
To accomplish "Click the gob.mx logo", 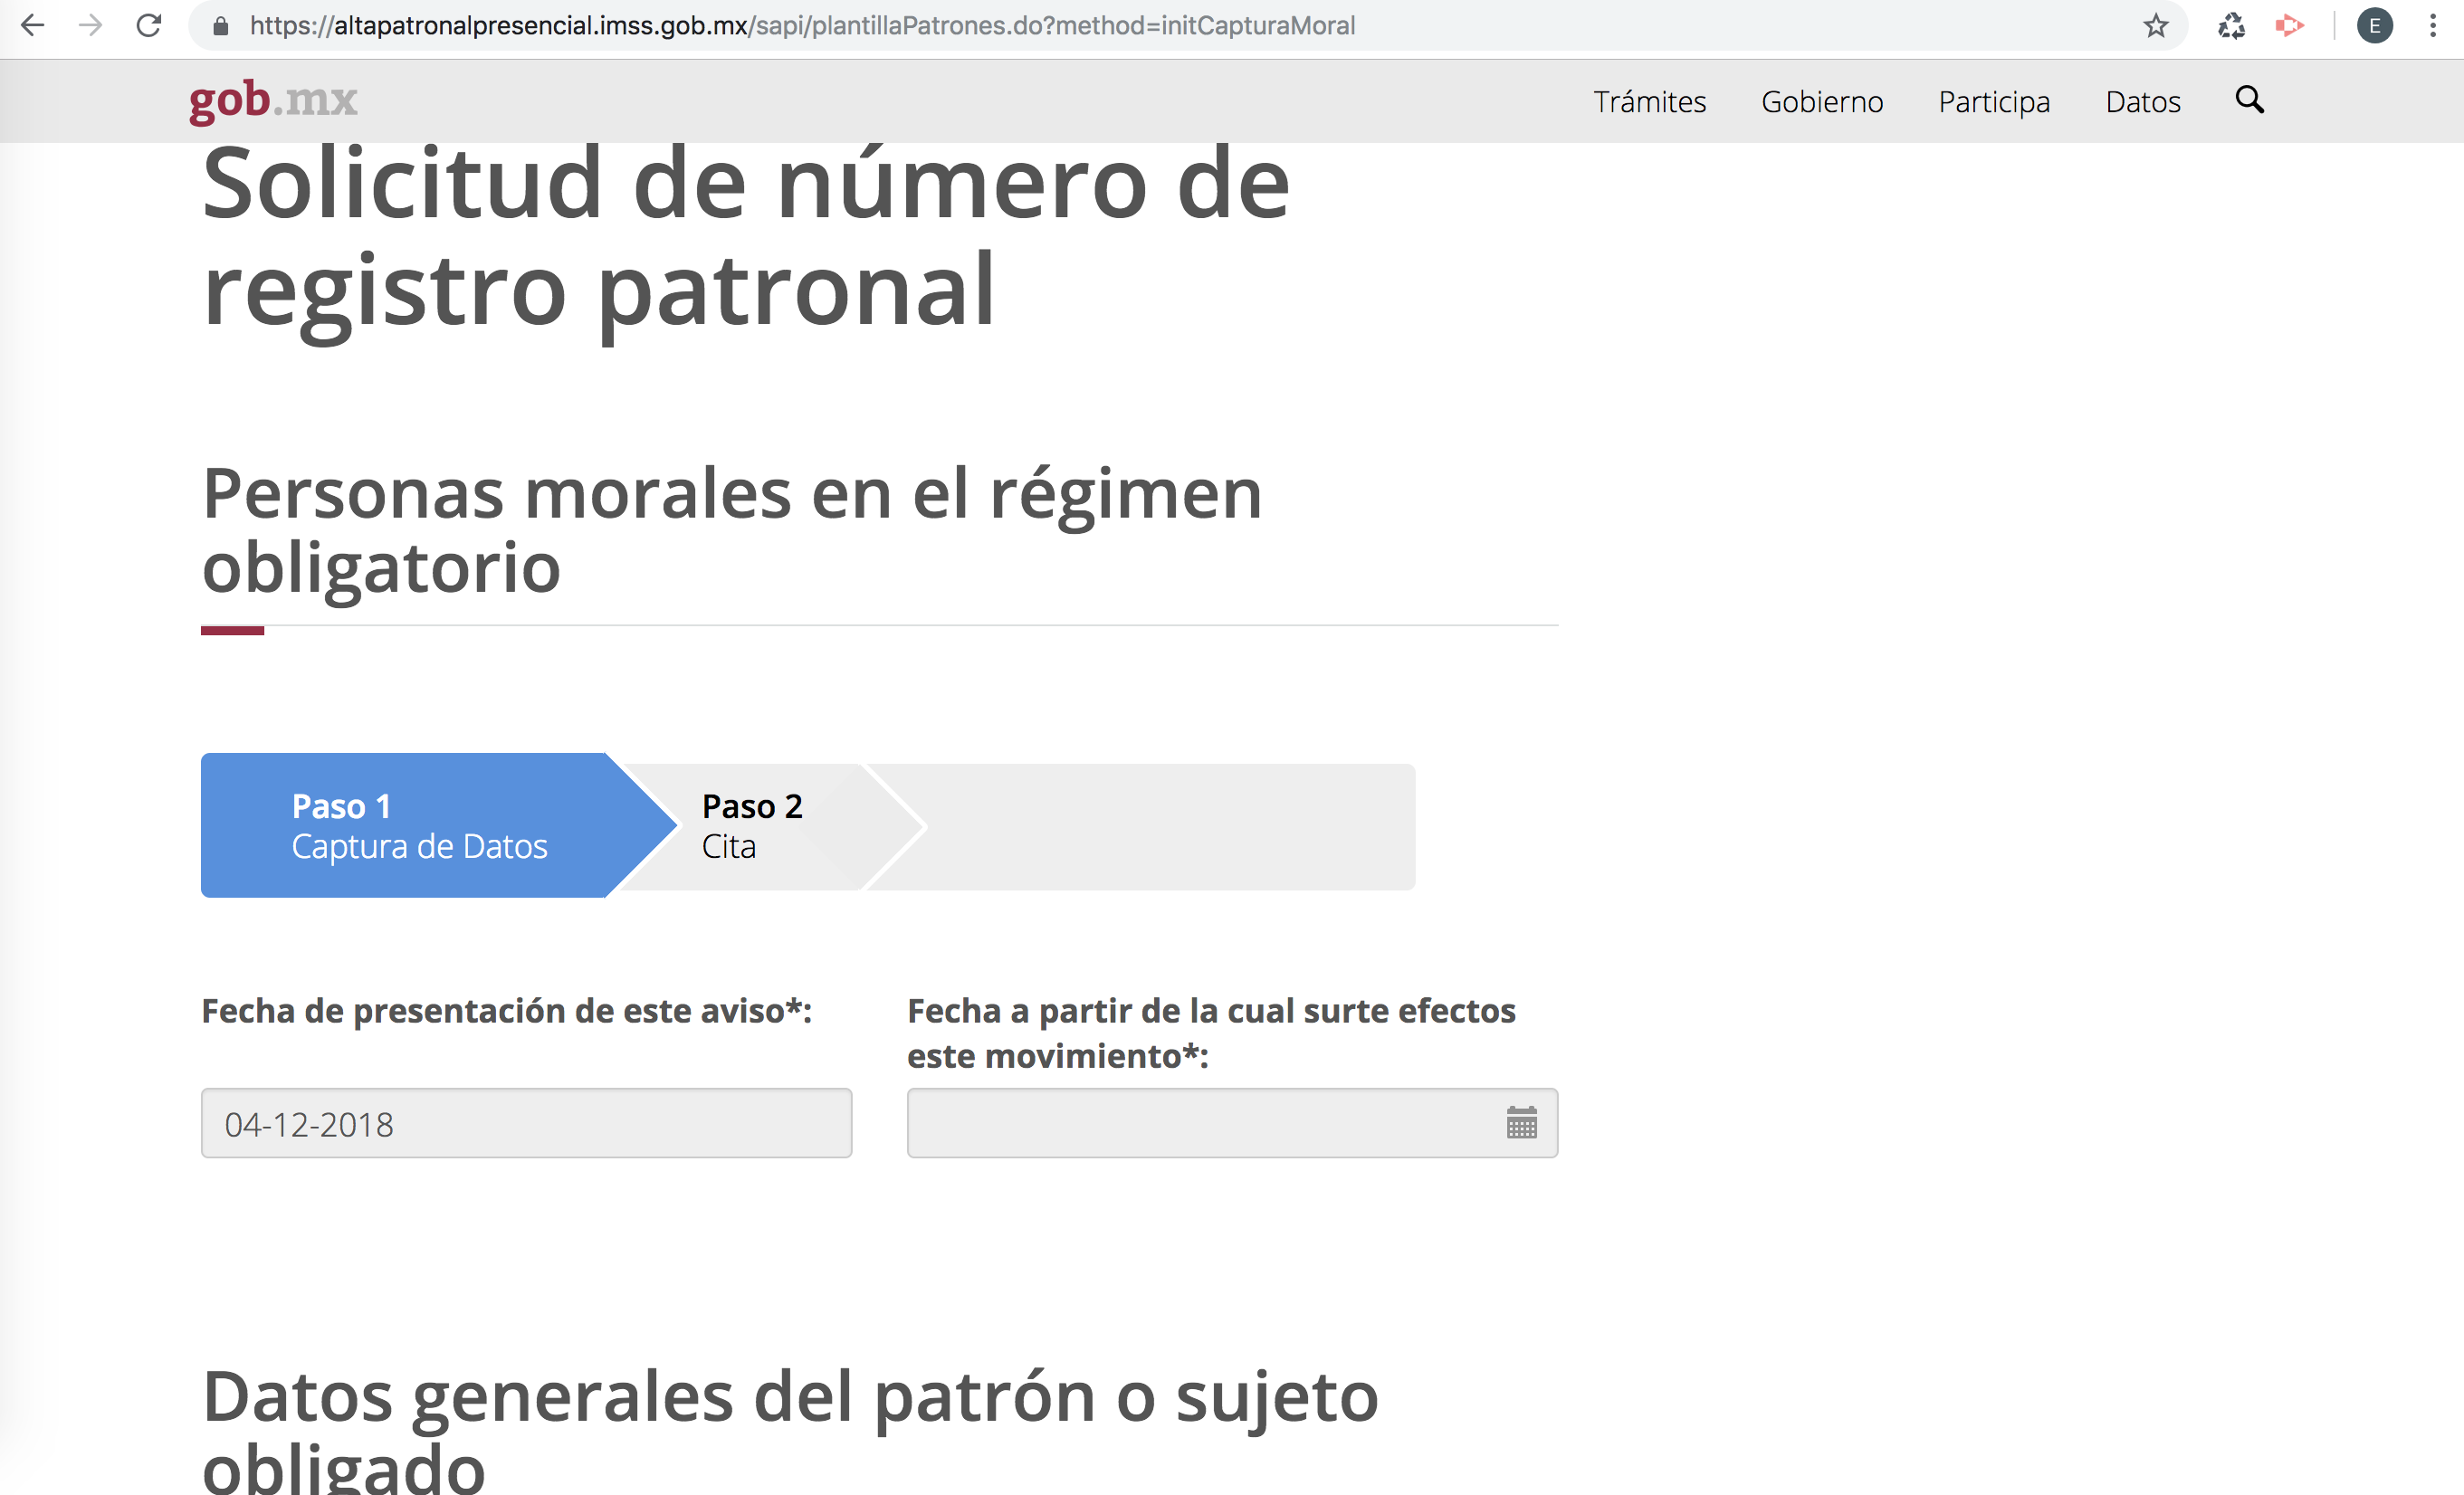I will 273,100.
